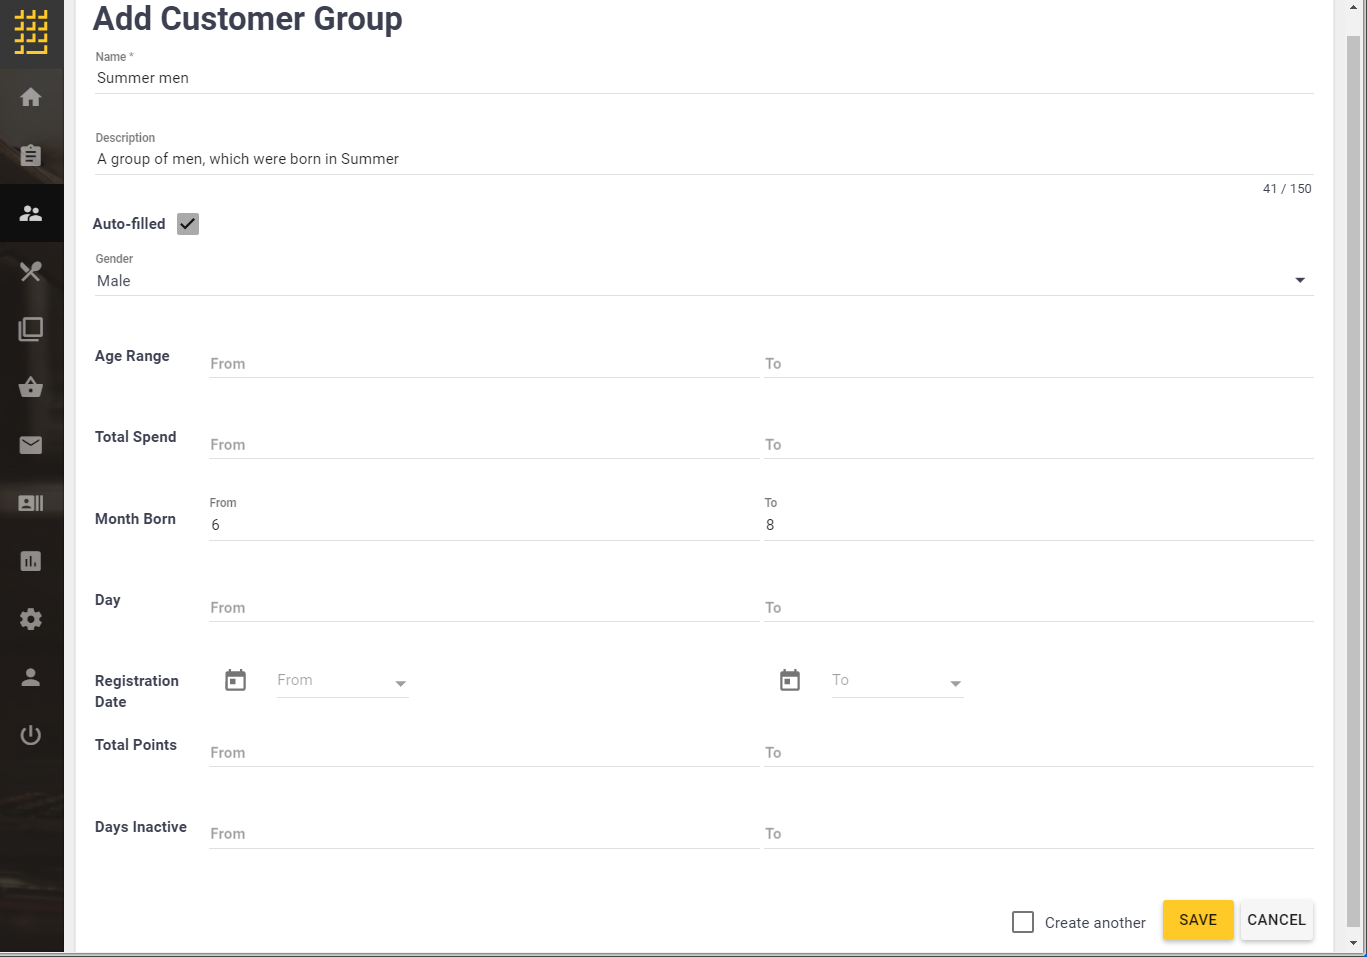The height and width of the screenshot is (957, 1367).
Task: Uncheck the Auto-filled checkbox
Action: [187, 224]
